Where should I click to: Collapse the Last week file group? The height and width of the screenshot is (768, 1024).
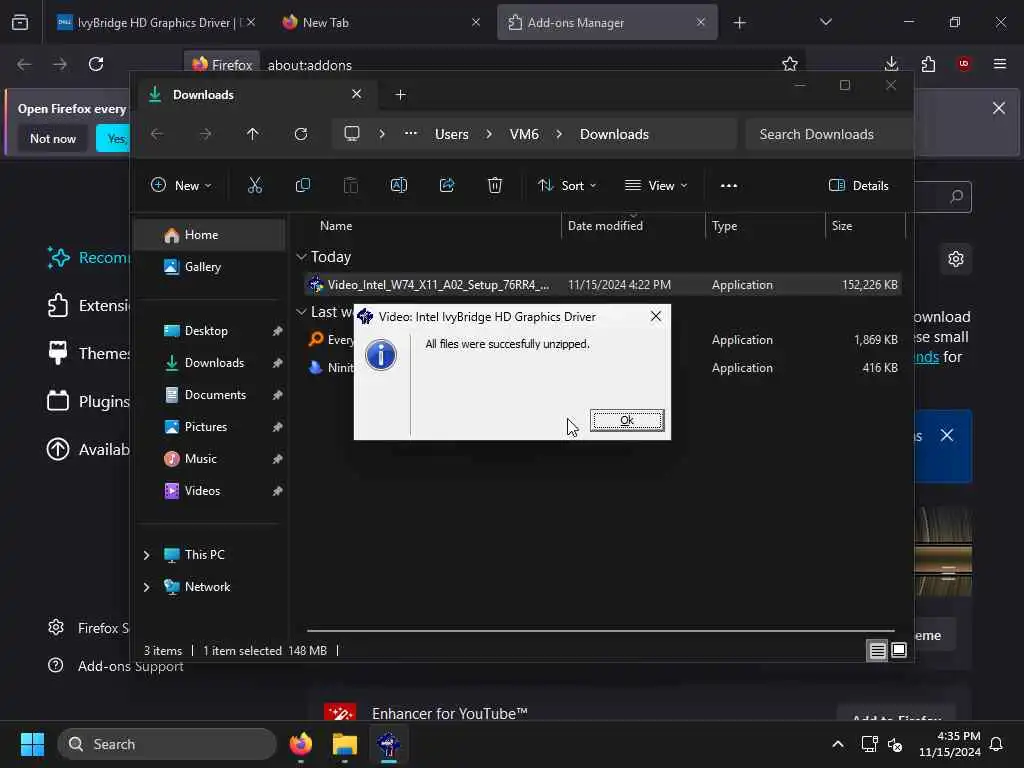301,312
